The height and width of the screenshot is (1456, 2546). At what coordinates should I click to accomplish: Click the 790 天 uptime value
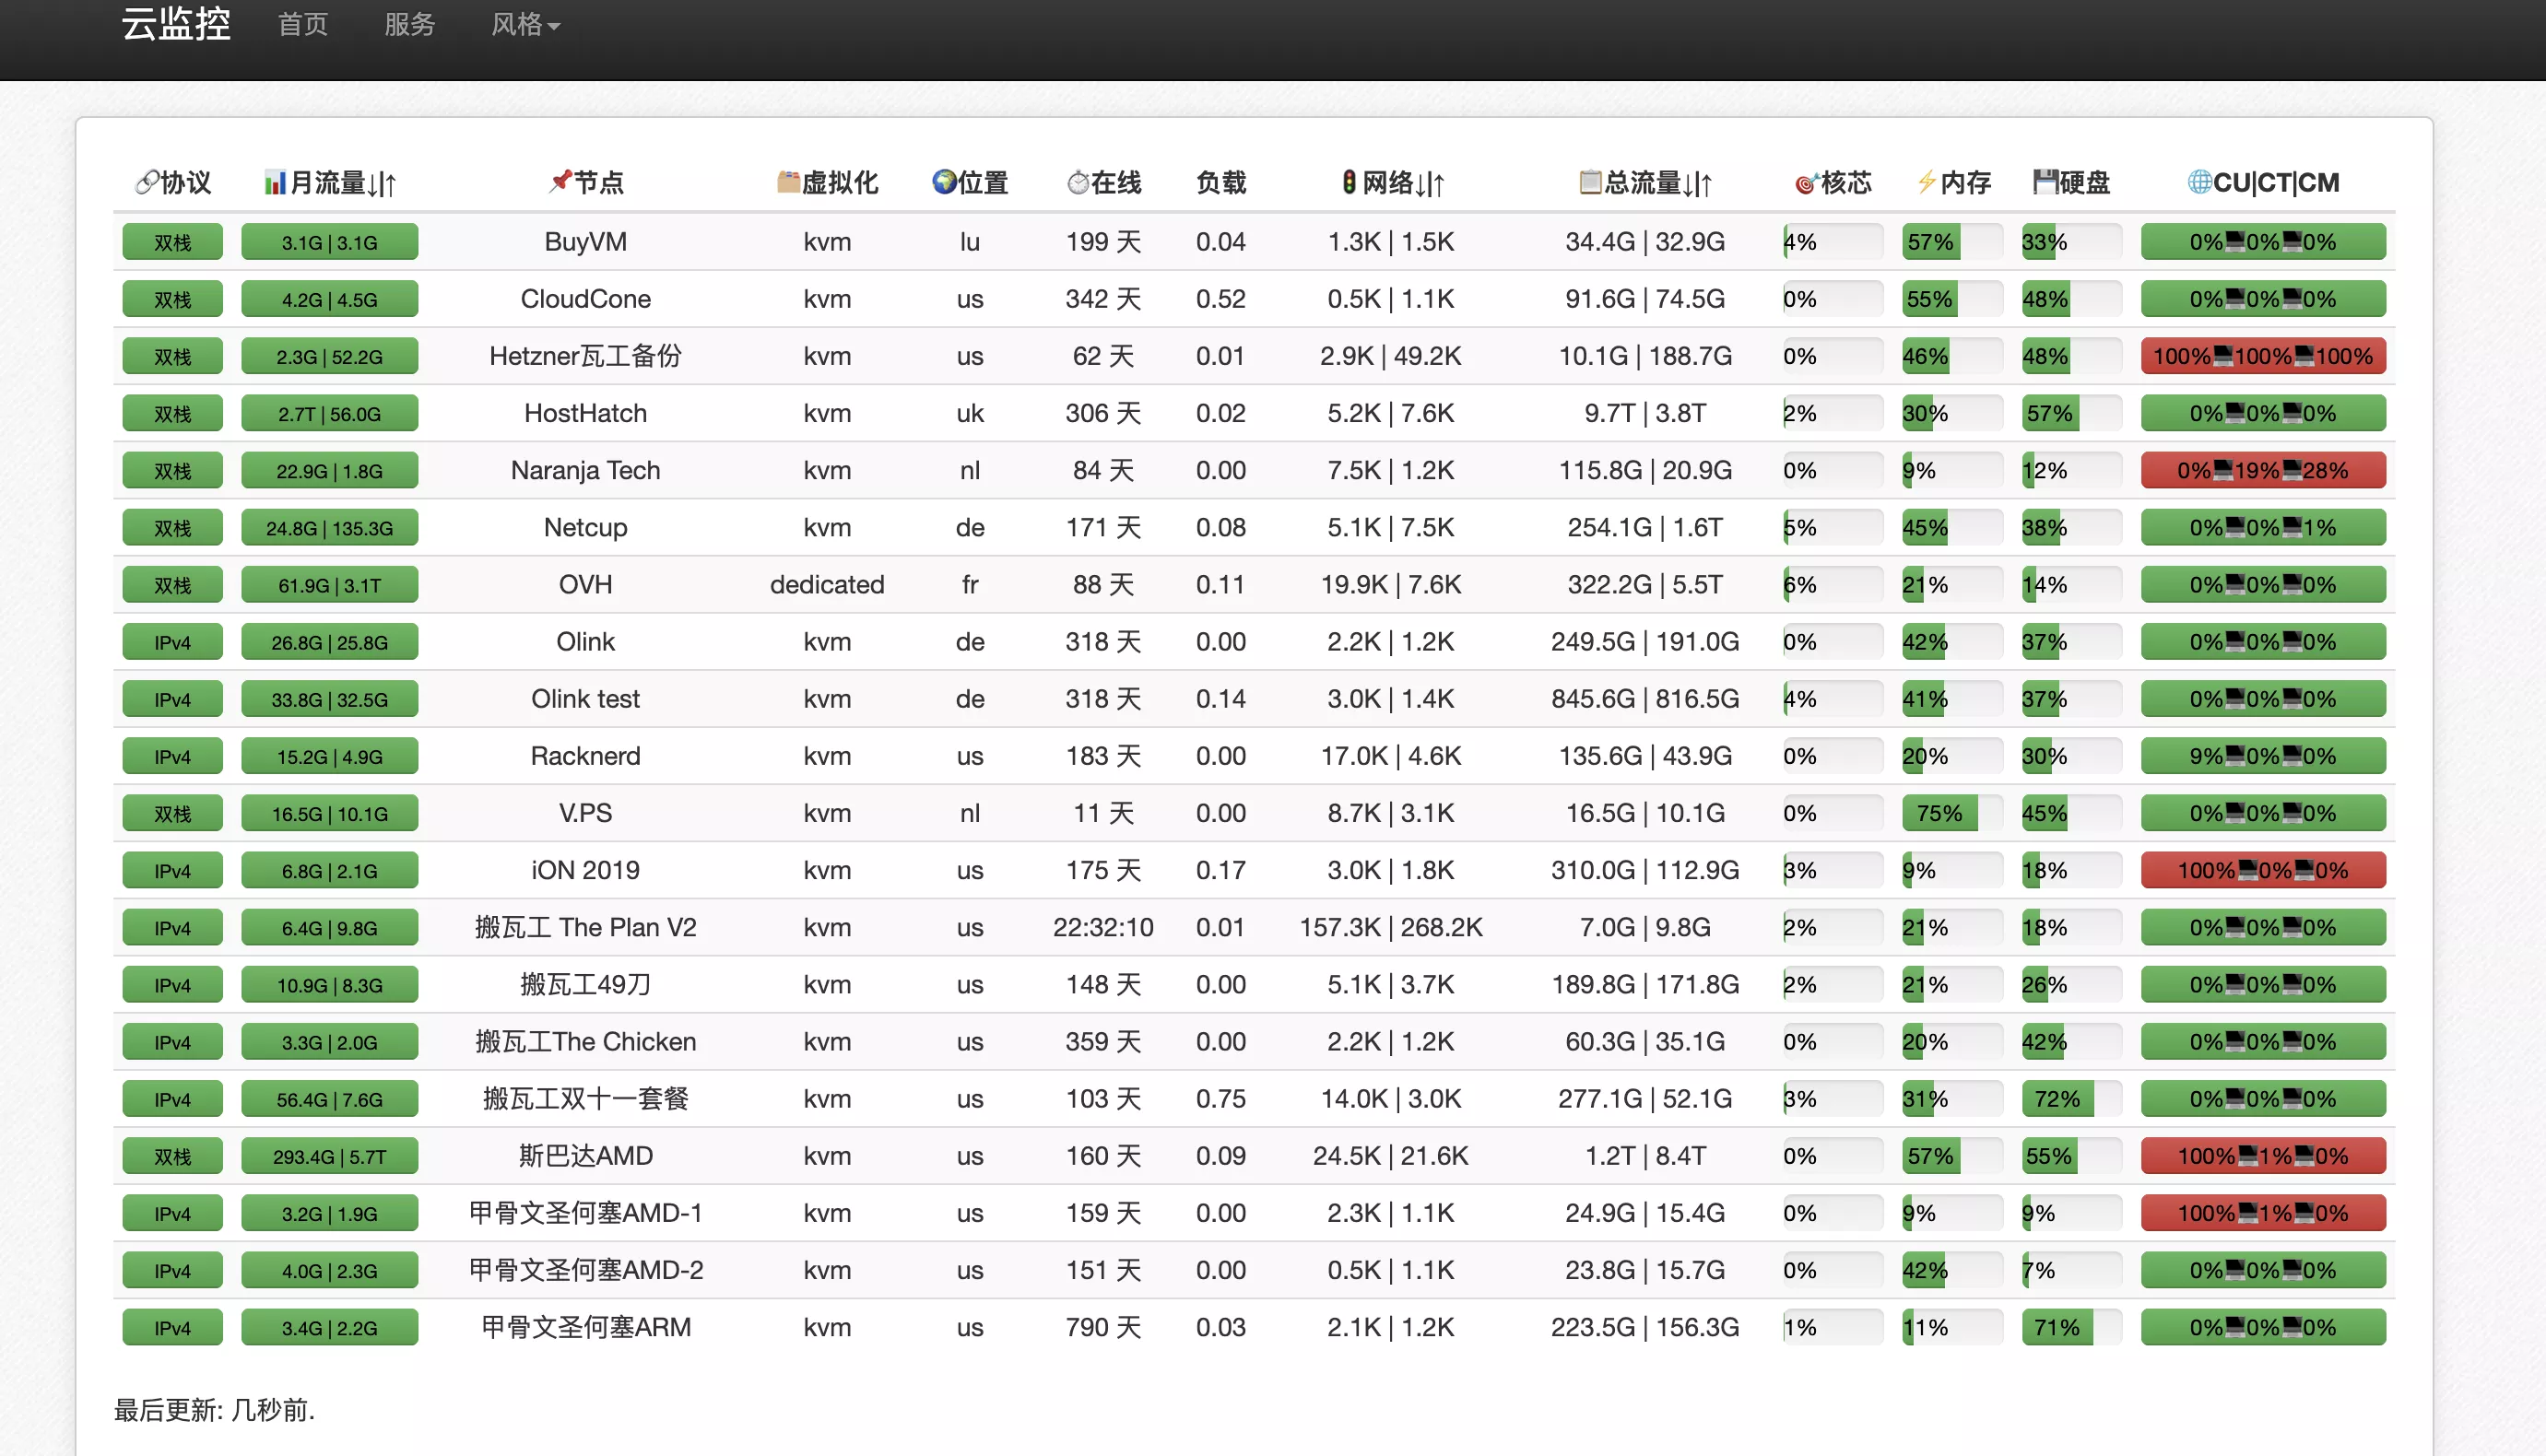(x=1103, y=1328)
